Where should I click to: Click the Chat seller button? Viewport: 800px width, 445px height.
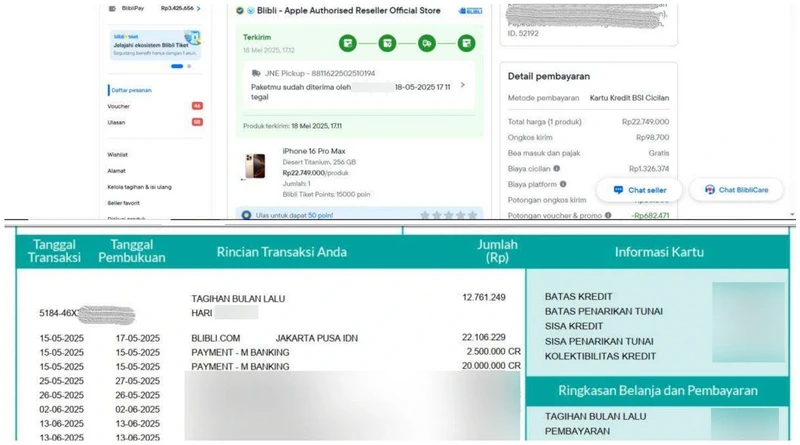[639, 190]
